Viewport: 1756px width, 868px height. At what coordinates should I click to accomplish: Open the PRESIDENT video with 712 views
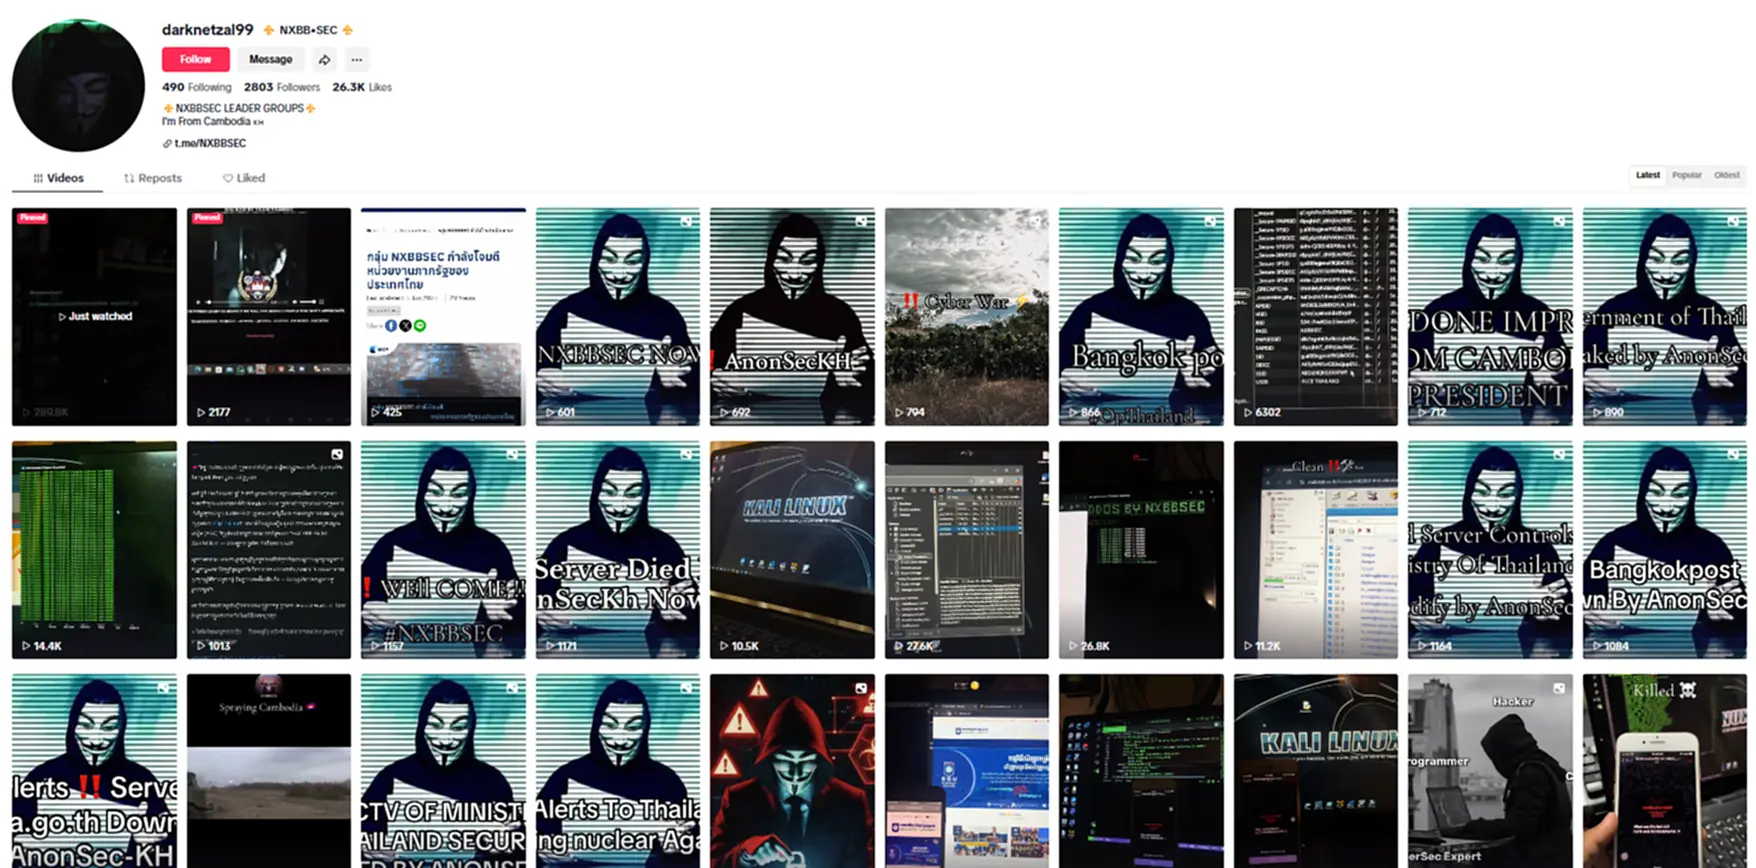click(x=1490, y=317)
